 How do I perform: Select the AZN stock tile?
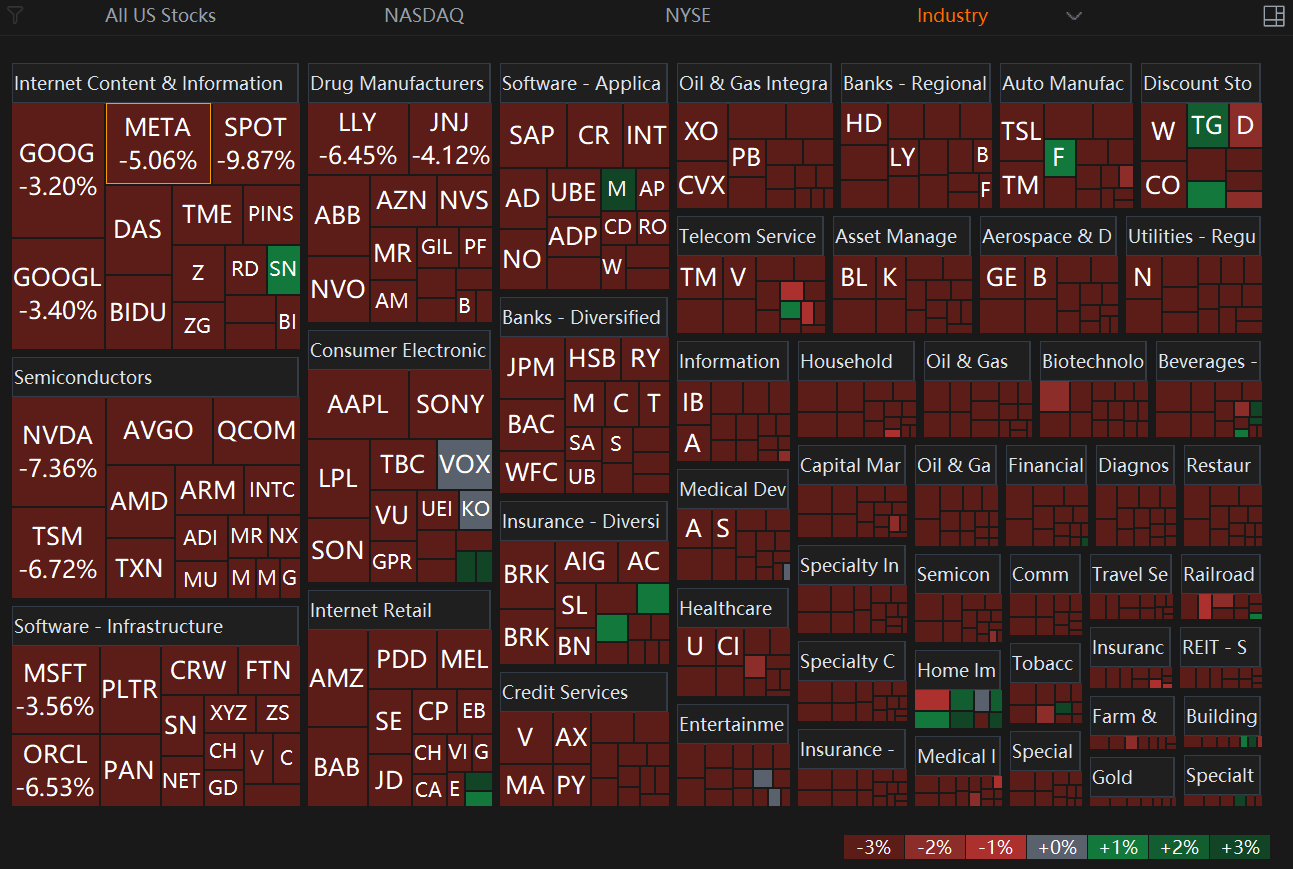[x=401, y=201]
